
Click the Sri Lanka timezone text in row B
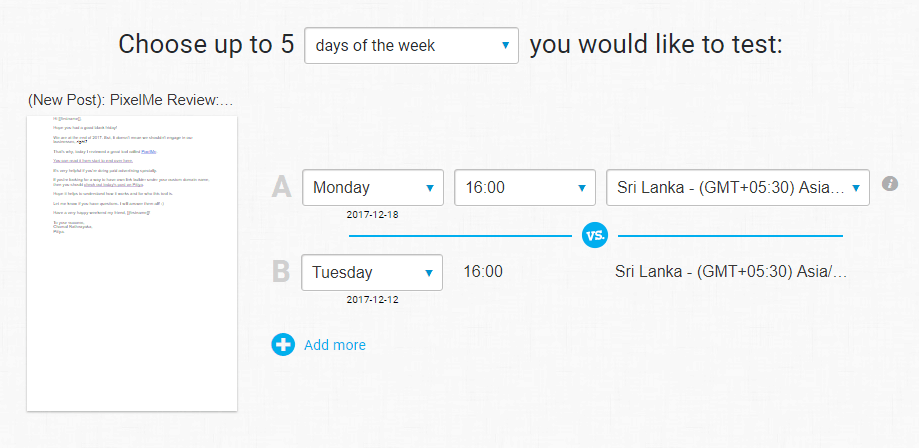pyautogui.click(x=731, y=272)
